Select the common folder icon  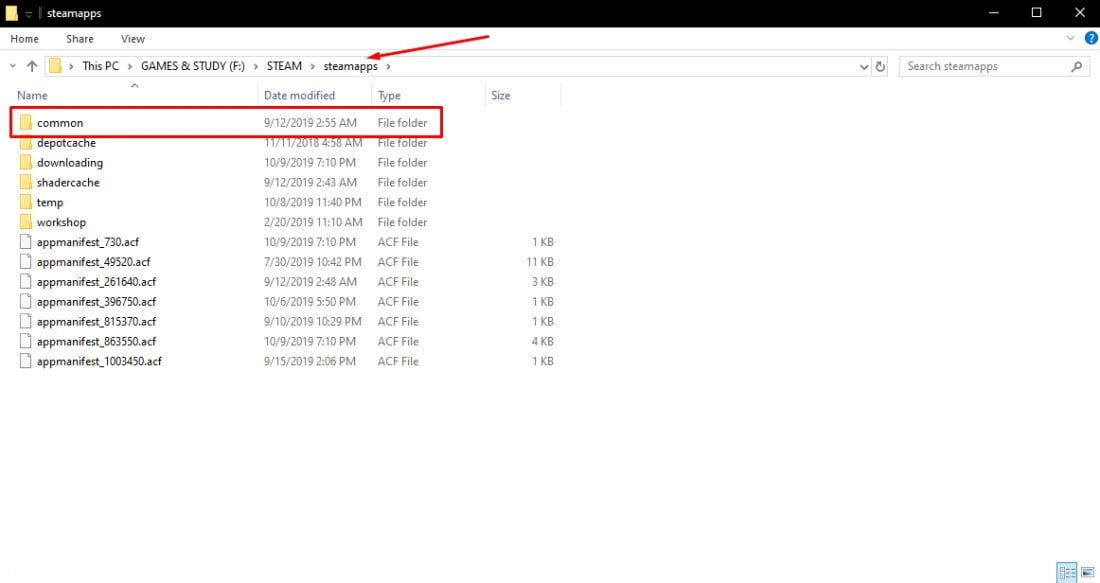(26, 123)
